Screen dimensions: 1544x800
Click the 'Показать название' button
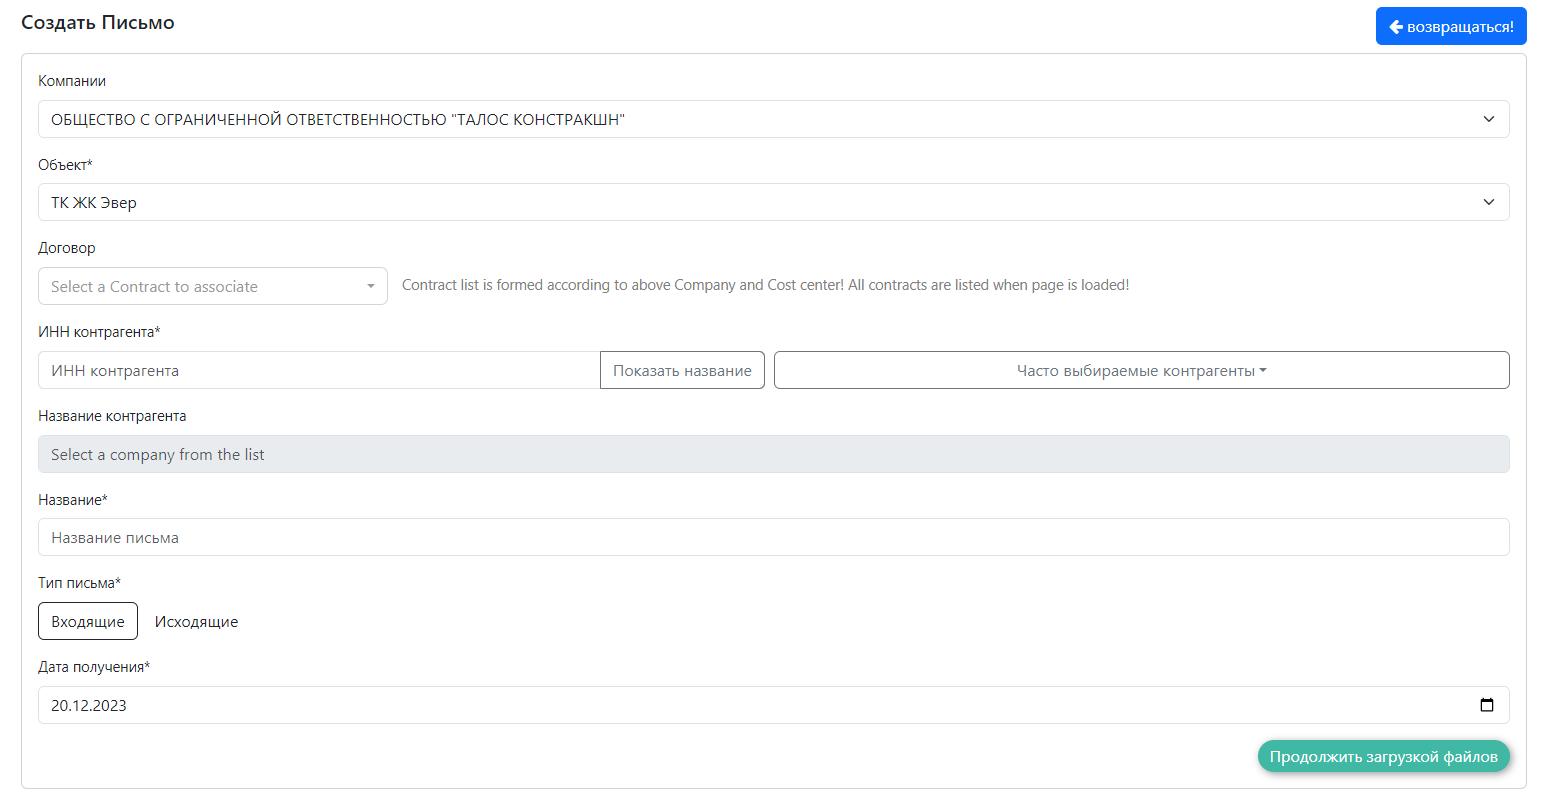(x=682, y=370)
